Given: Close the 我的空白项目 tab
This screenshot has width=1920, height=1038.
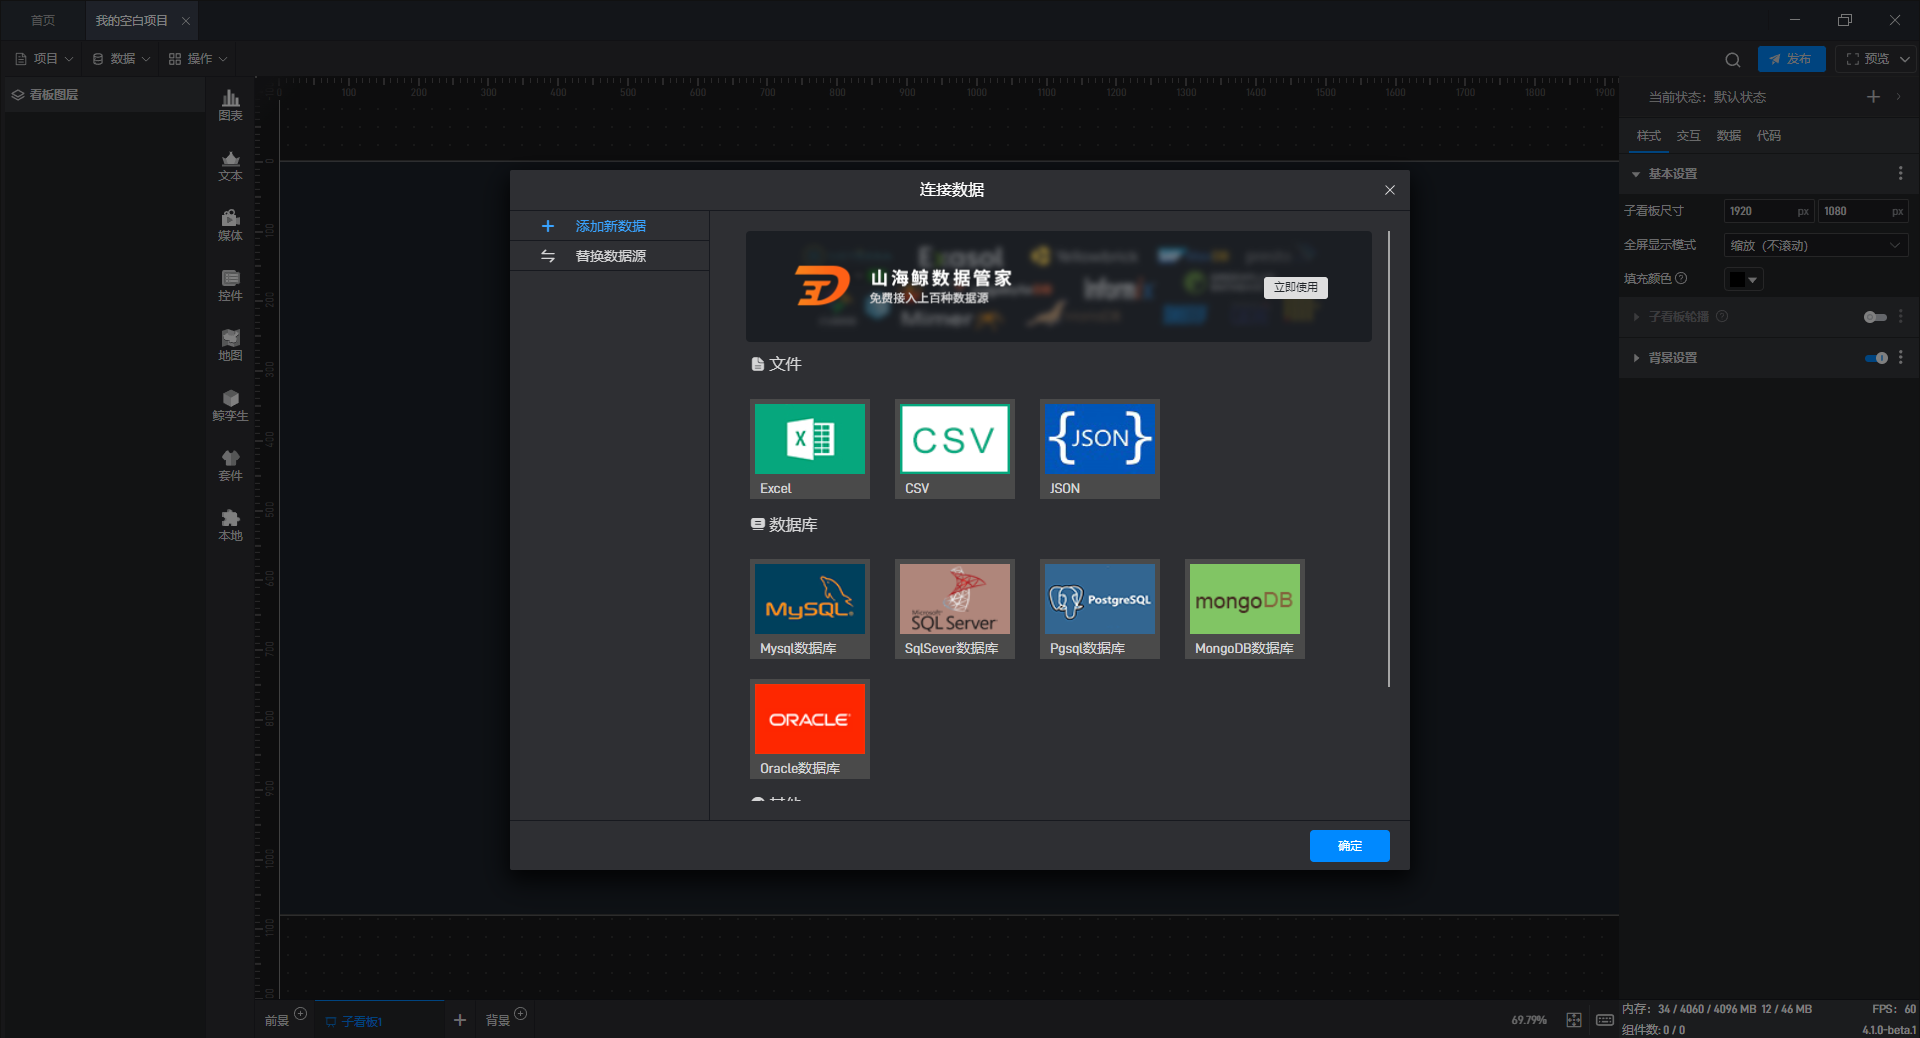Looking at the screenshot, I should pyautogui.click(x=186, y=20).
